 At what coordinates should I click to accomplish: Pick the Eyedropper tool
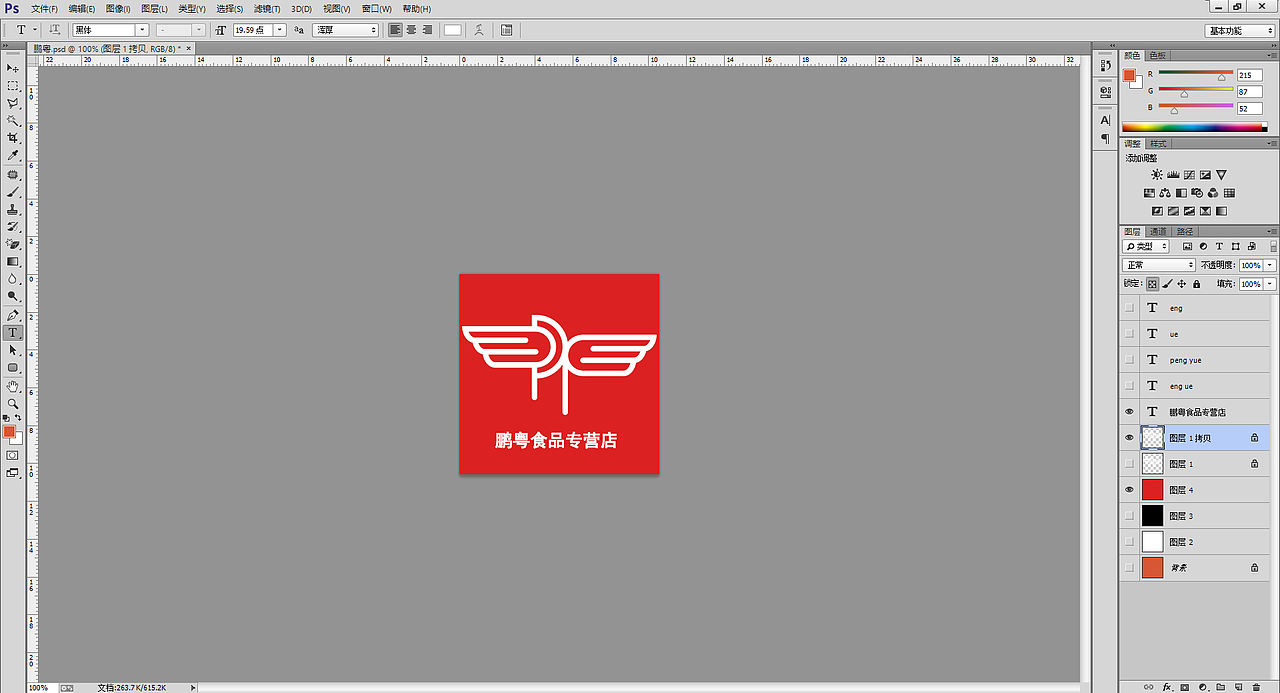pos(13,156)
